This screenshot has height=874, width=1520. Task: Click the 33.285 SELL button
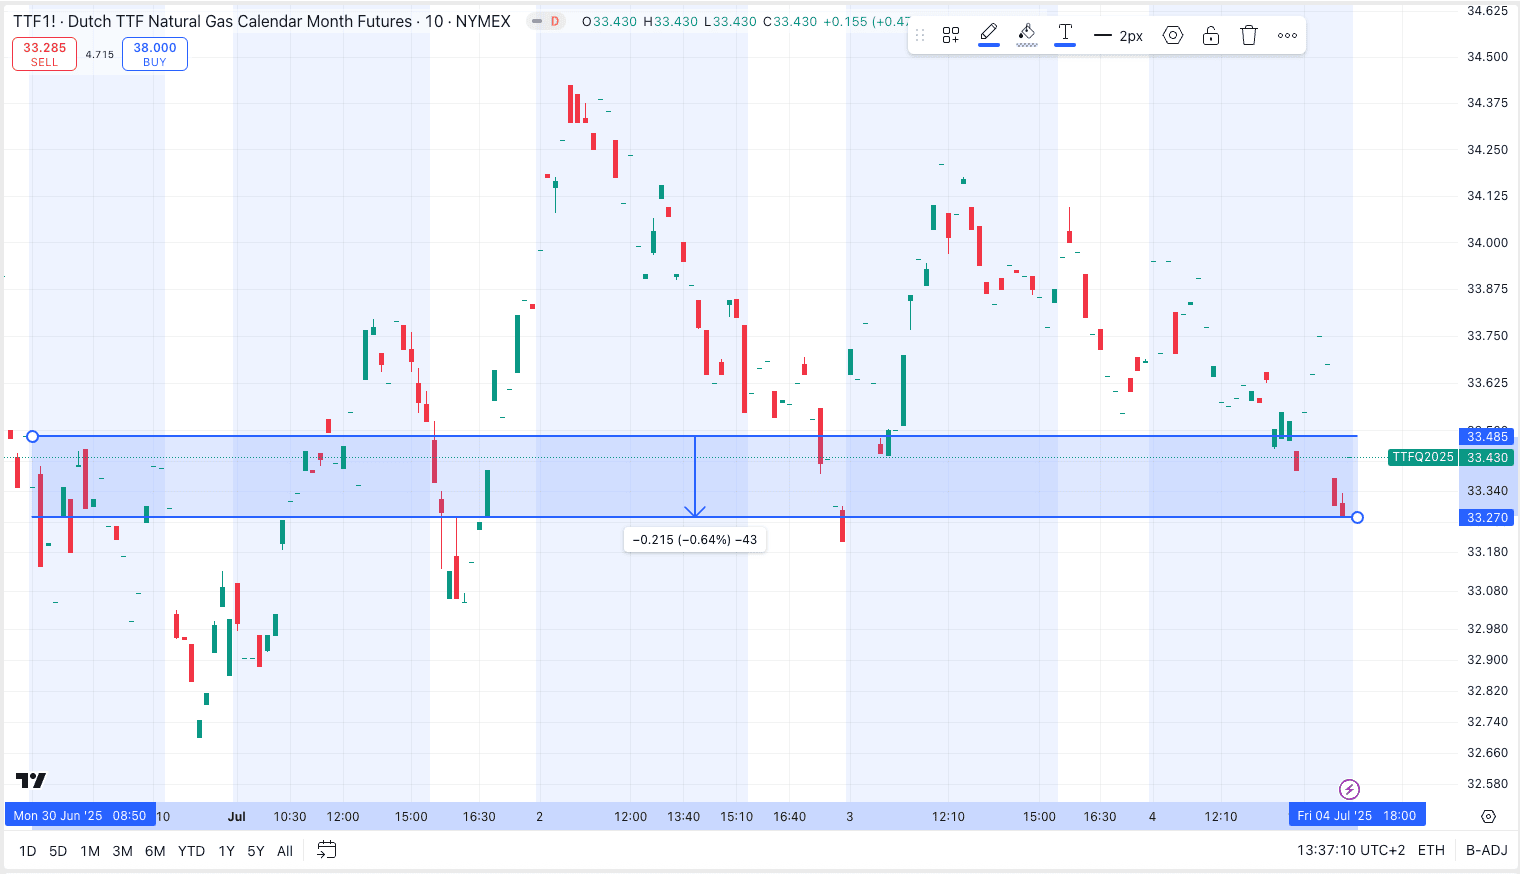pyautogui.click(x=44, y=54)
